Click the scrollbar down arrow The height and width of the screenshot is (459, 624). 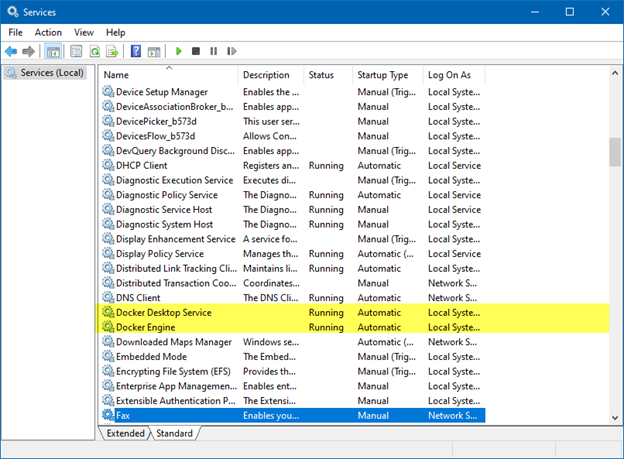(615, 418)
